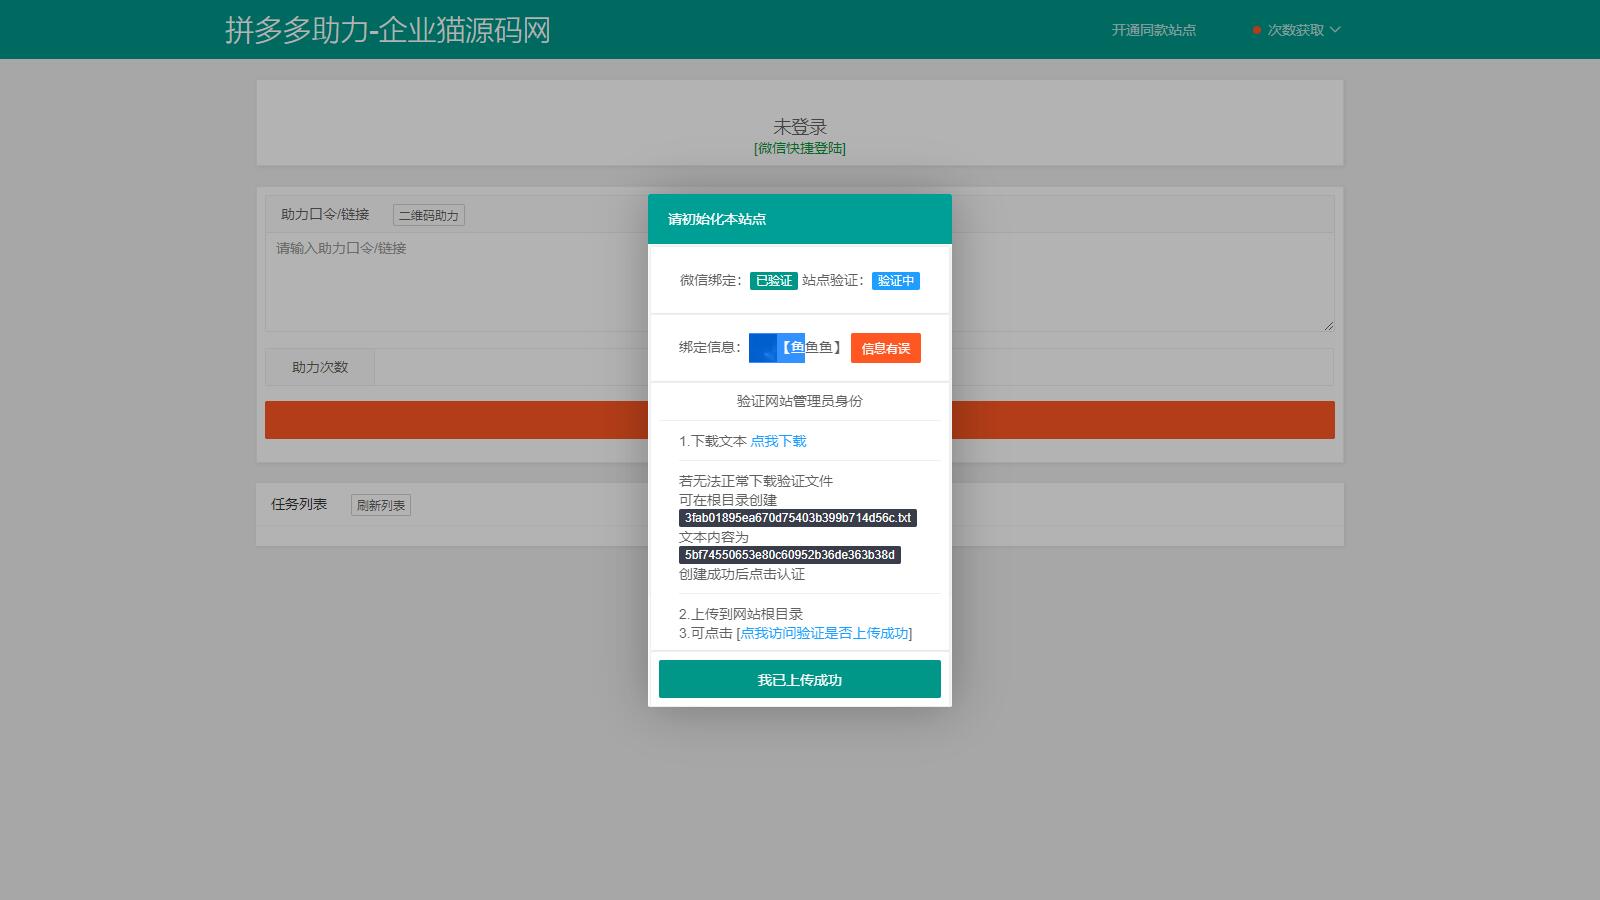Click the blue 验证中 status badge
Viewport: 1600px width, 900px height.
click(x=895, y=281)
